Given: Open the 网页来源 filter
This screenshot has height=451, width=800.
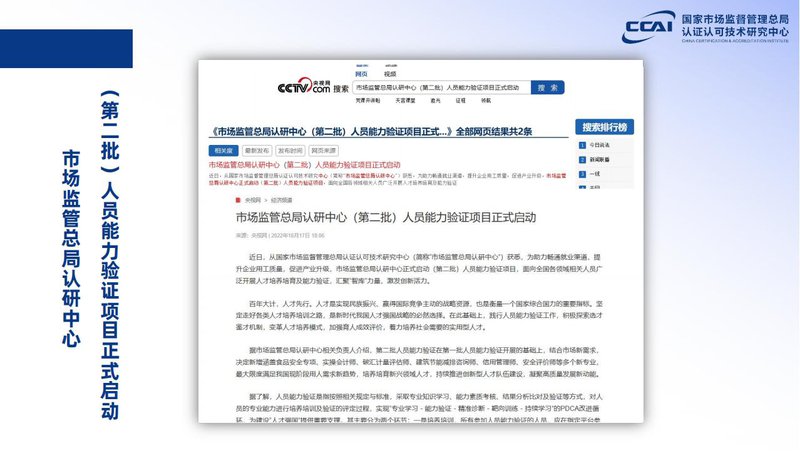Looking at the screenshot, I should click(x=325, y=150).
